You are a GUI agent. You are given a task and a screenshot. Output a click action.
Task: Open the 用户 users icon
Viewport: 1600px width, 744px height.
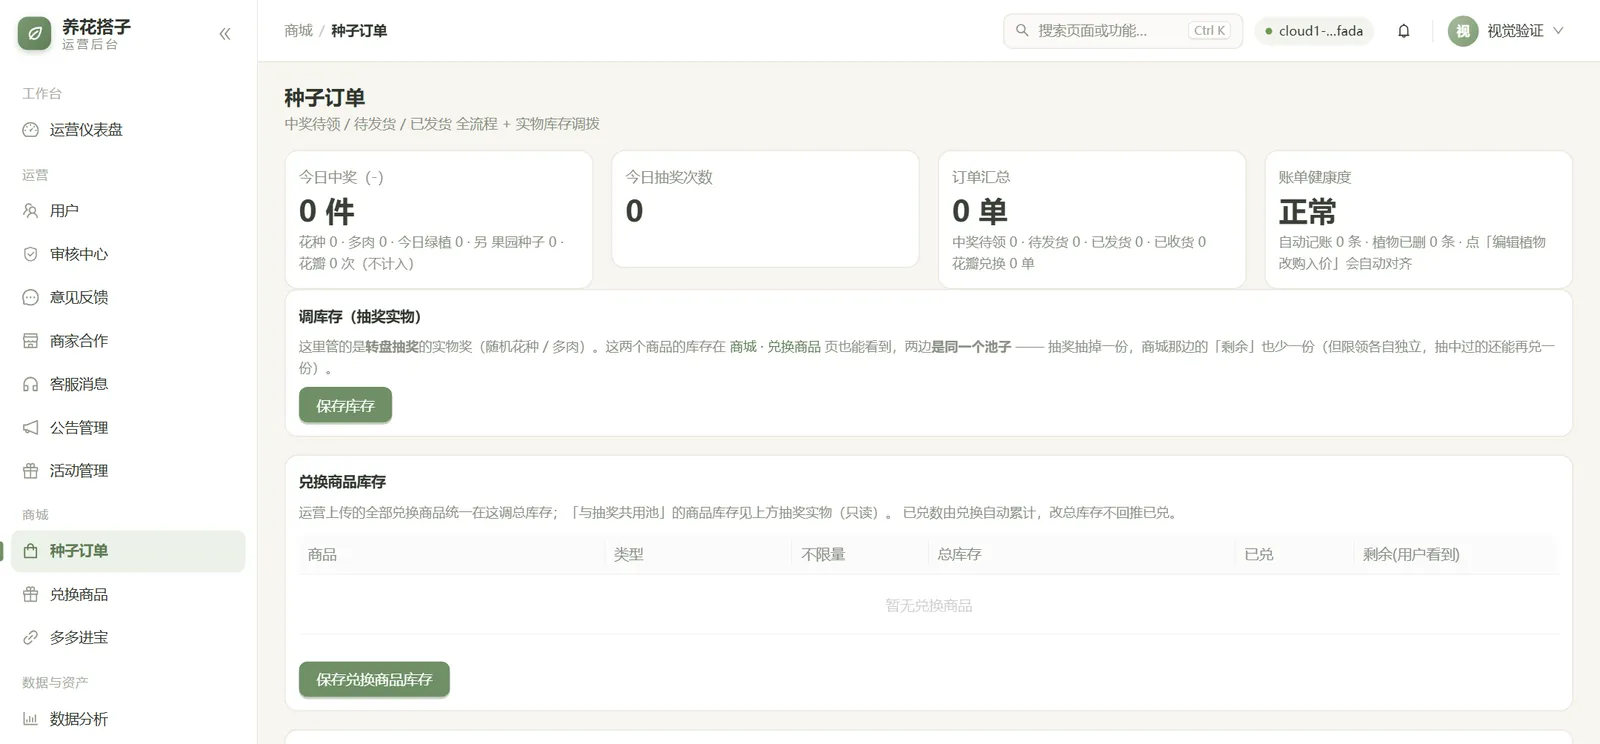pos(31,211)
